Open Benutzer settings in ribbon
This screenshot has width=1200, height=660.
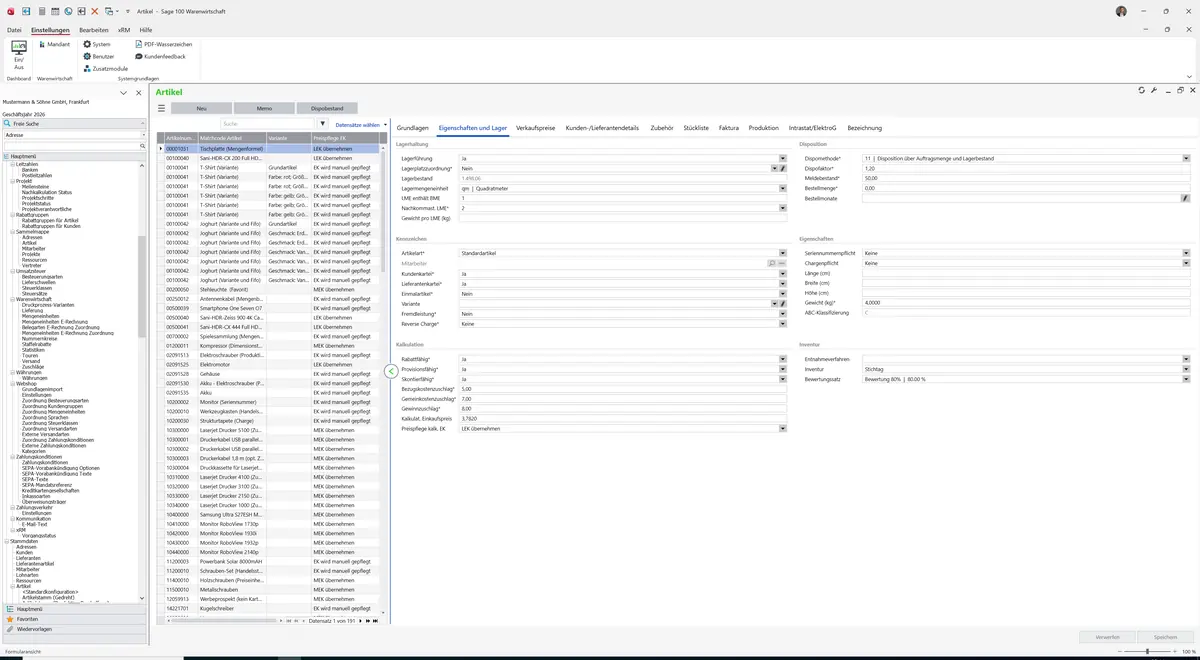(97, 57)
